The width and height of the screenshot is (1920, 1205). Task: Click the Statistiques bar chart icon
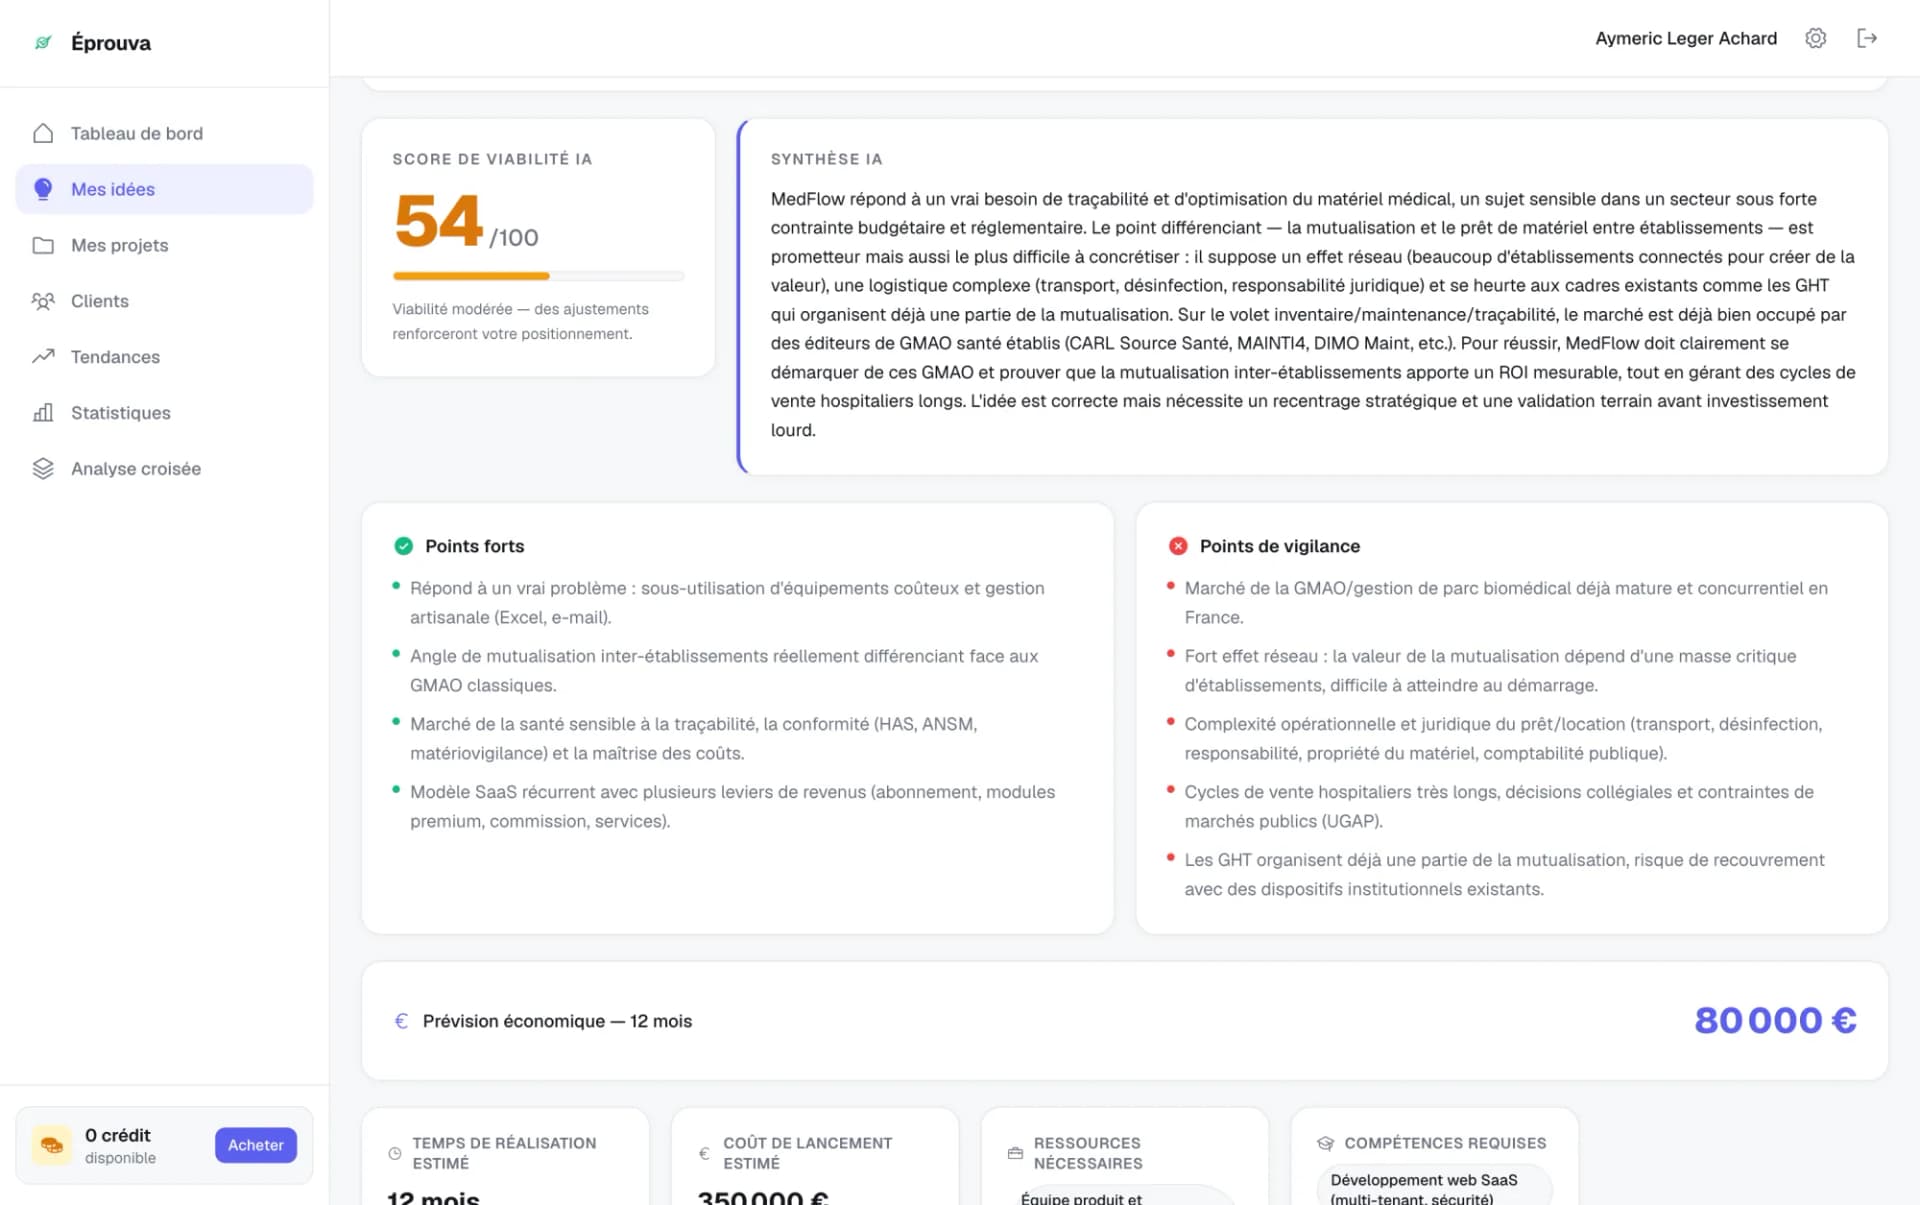coord(43,412)
